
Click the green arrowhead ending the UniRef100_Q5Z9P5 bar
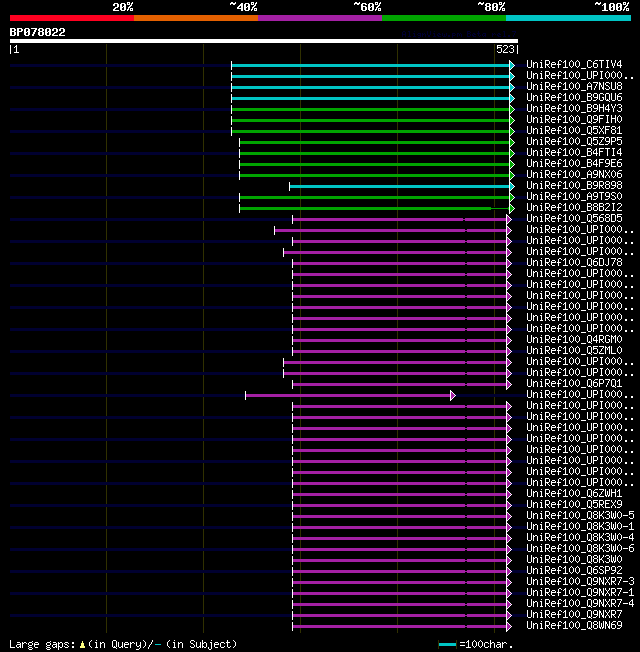coord(512,143)
